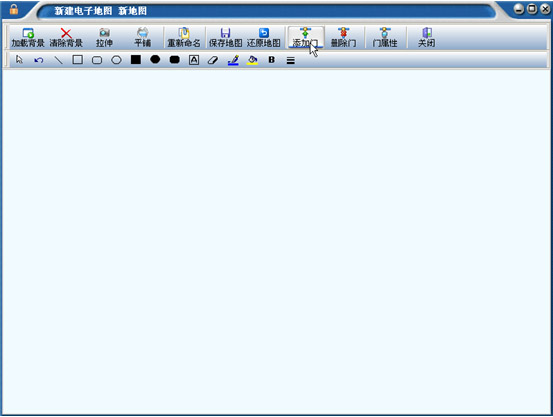Select the arrow pointer tool

coord(19,60)
